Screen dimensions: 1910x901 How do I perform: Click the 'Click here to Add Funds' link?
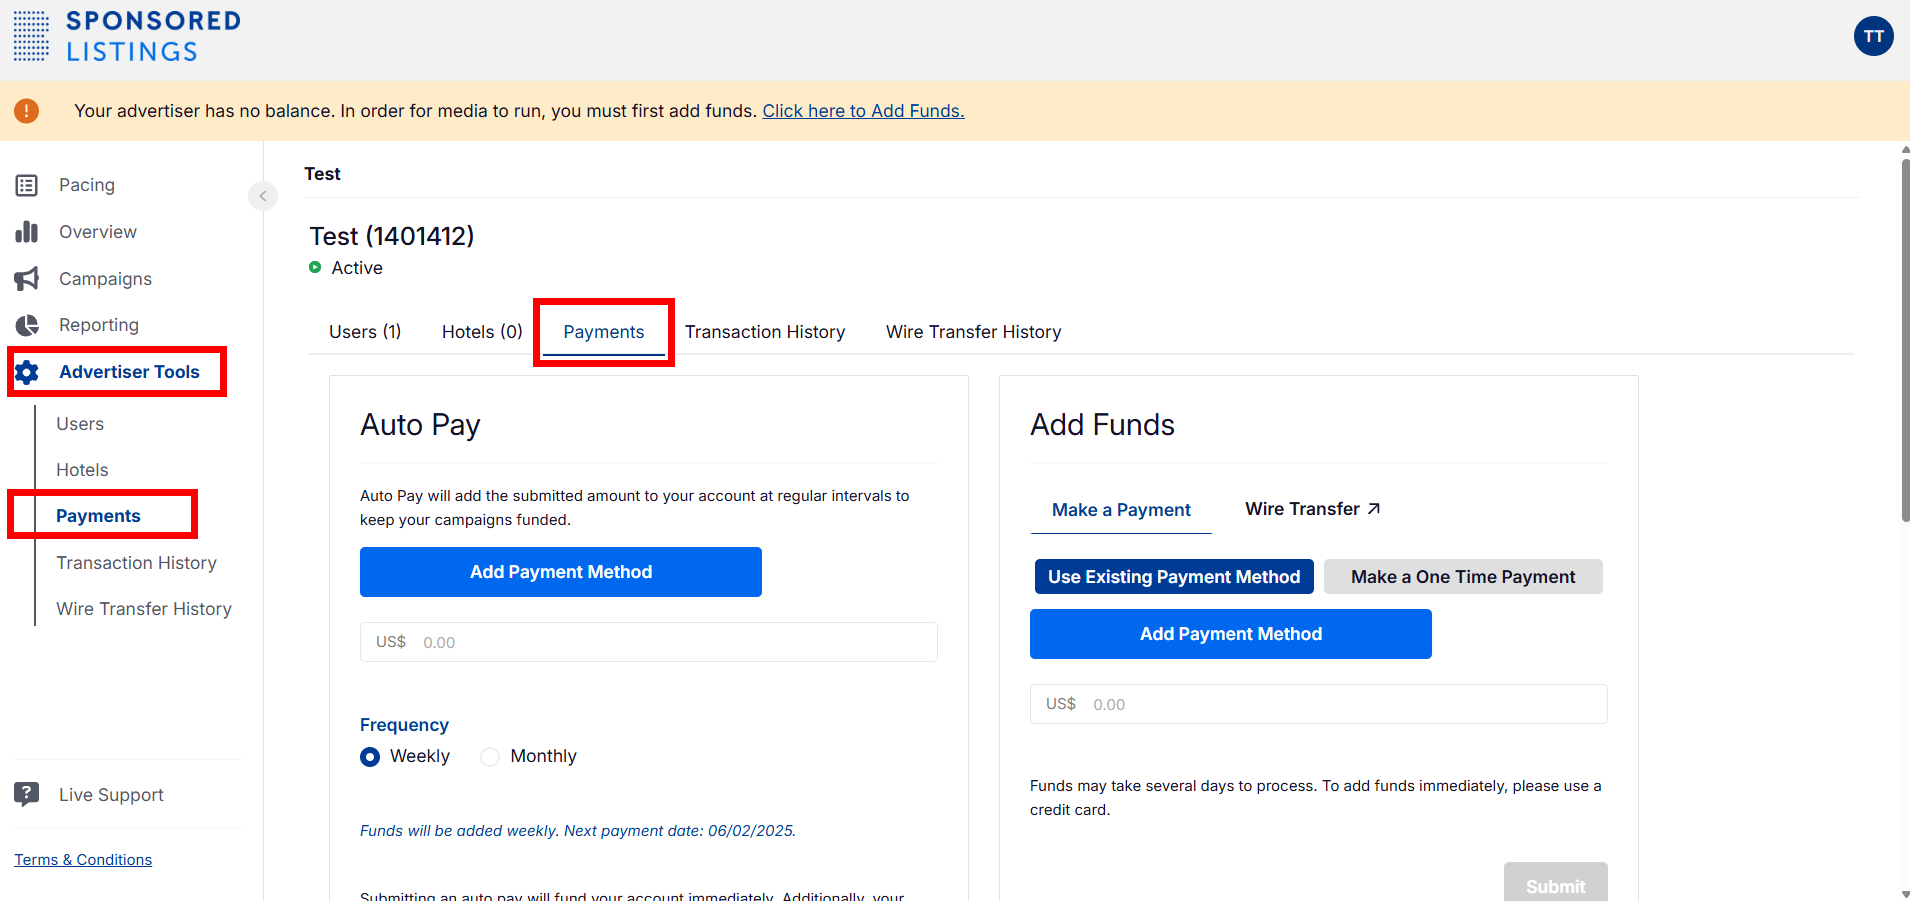tap(863, 111)
